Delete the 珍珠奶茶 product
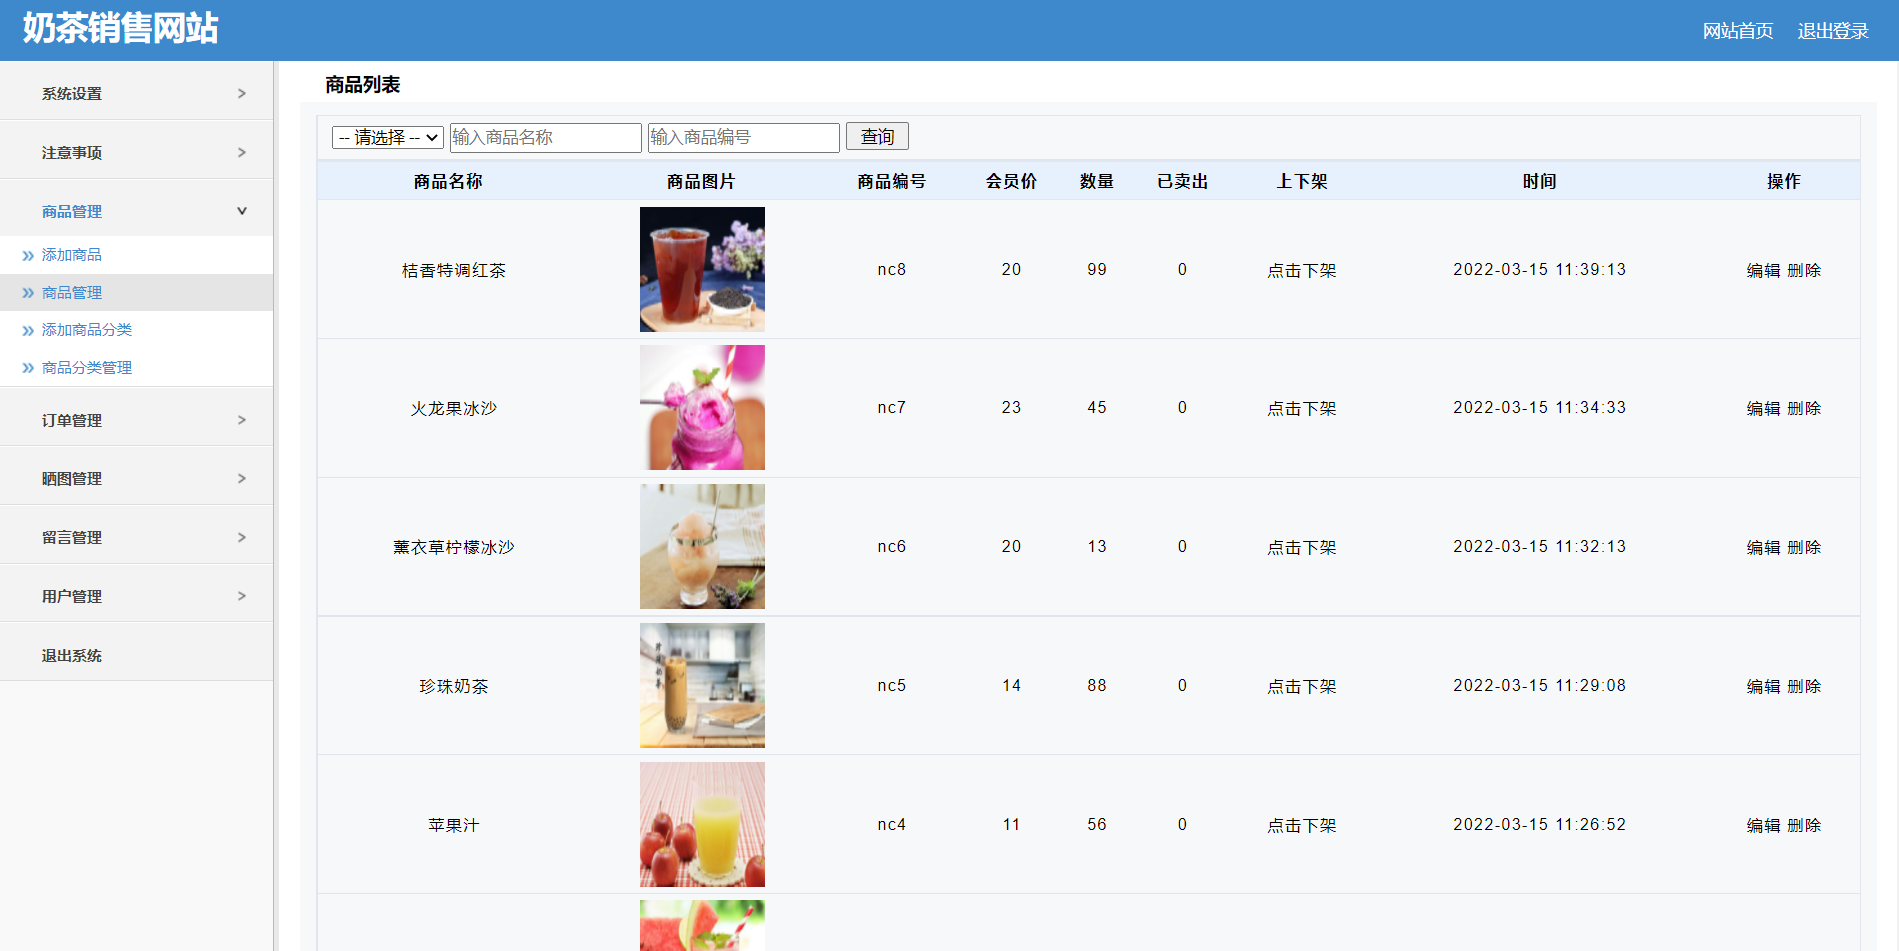This screenshot has height=951, width=1899. click(x=1804, y=686)
